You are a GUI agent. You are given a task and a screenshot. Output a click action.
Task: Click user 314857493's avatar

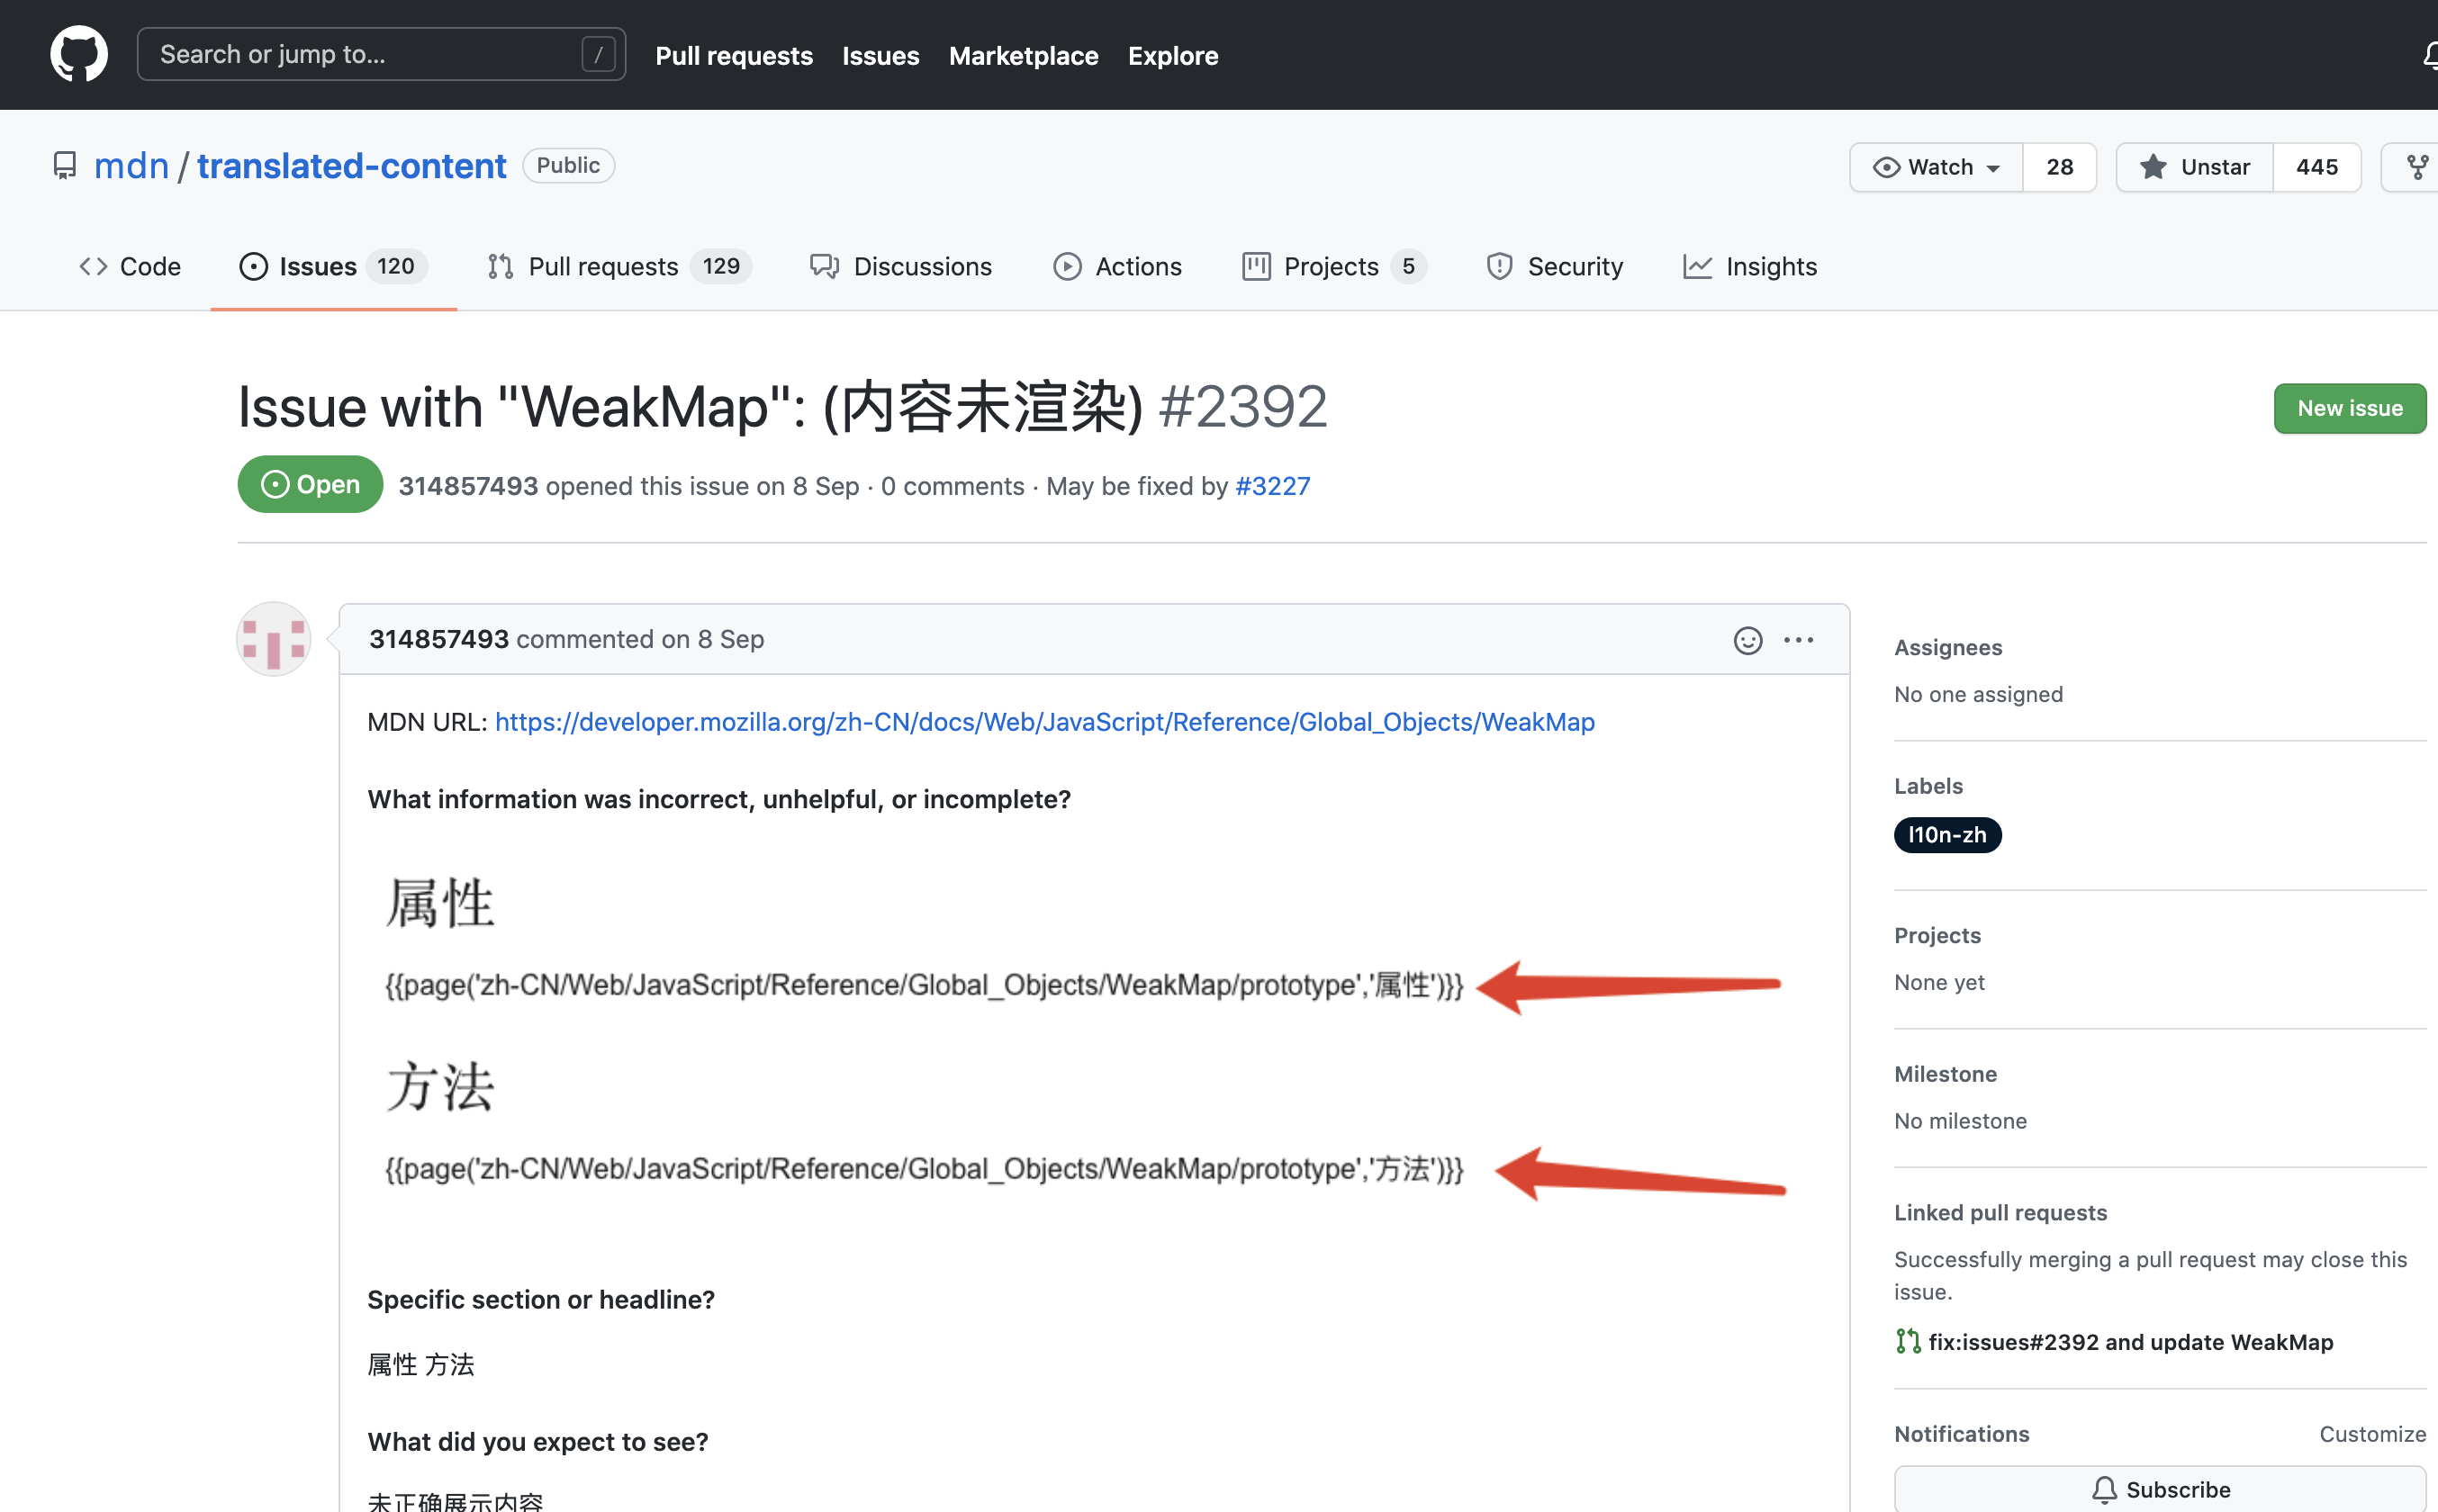(273, 639)
